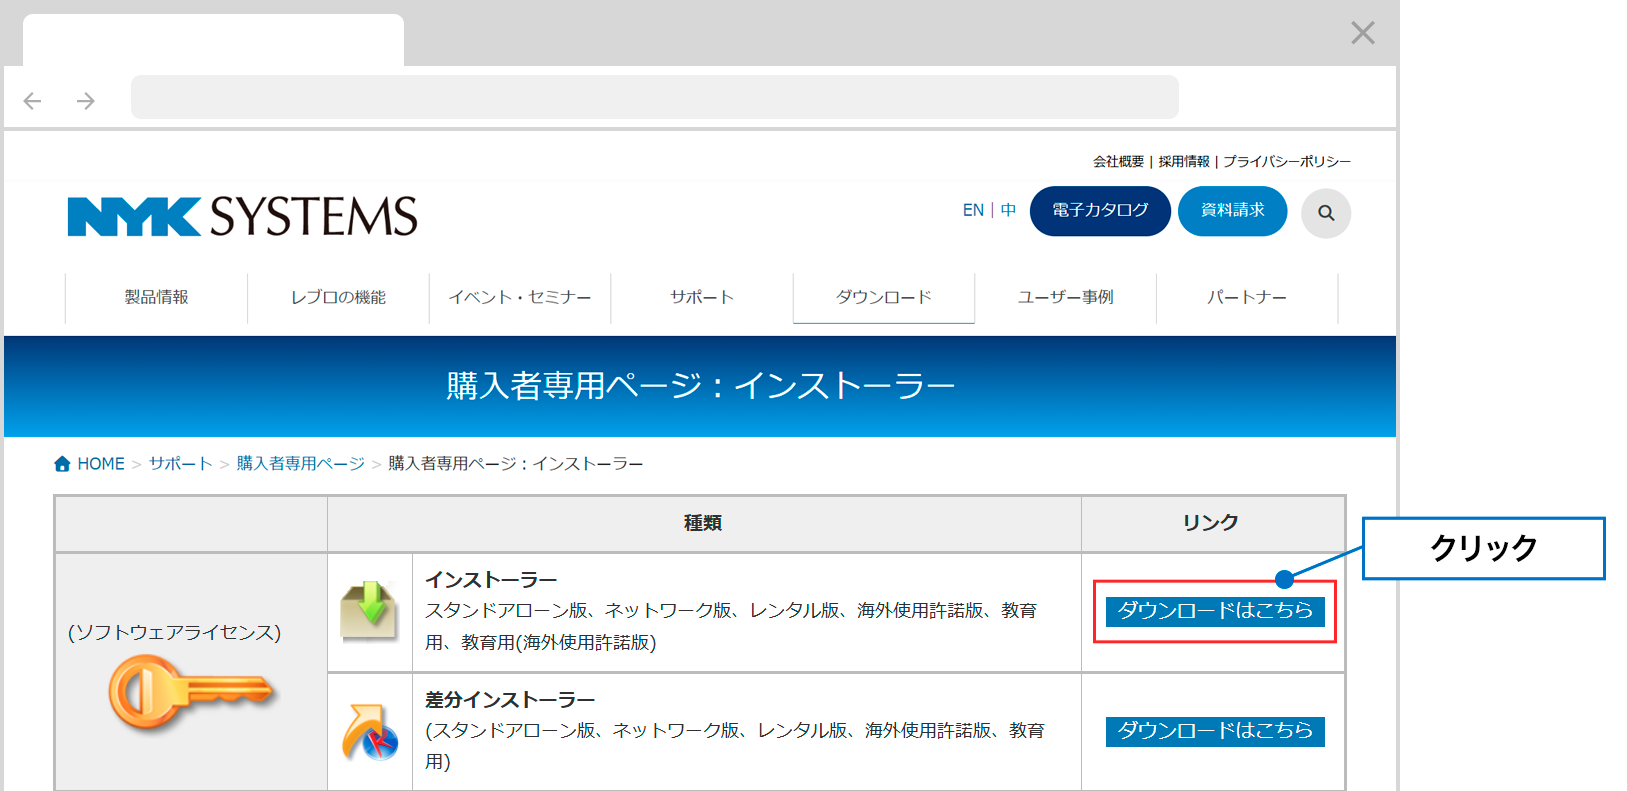Click the インストーラー title text
This screenshot has width=1627, height=791.
[x=491, y=580]
